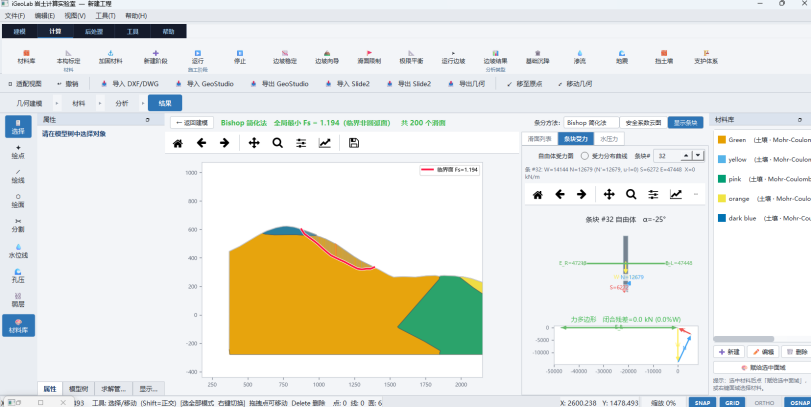Toggle the 安全系数云图 button

click(643, 123)
